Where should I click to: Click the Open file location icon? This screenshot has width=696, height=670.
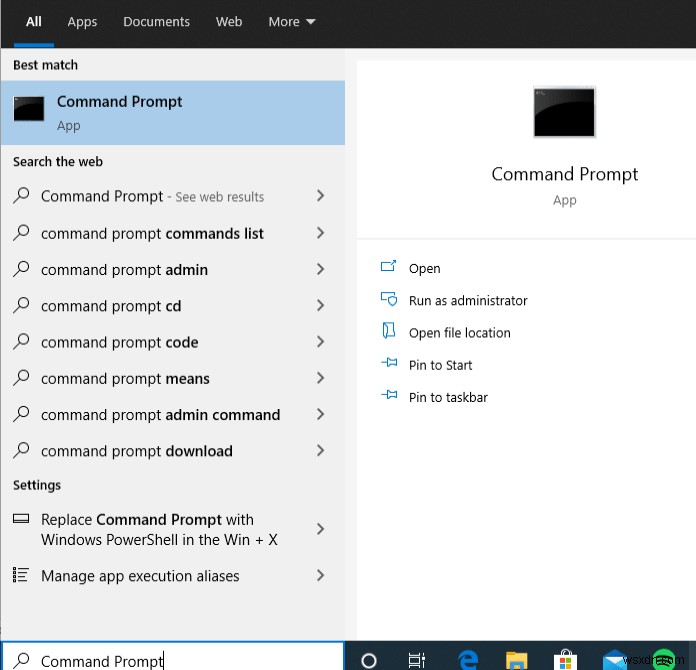(389, 331)
